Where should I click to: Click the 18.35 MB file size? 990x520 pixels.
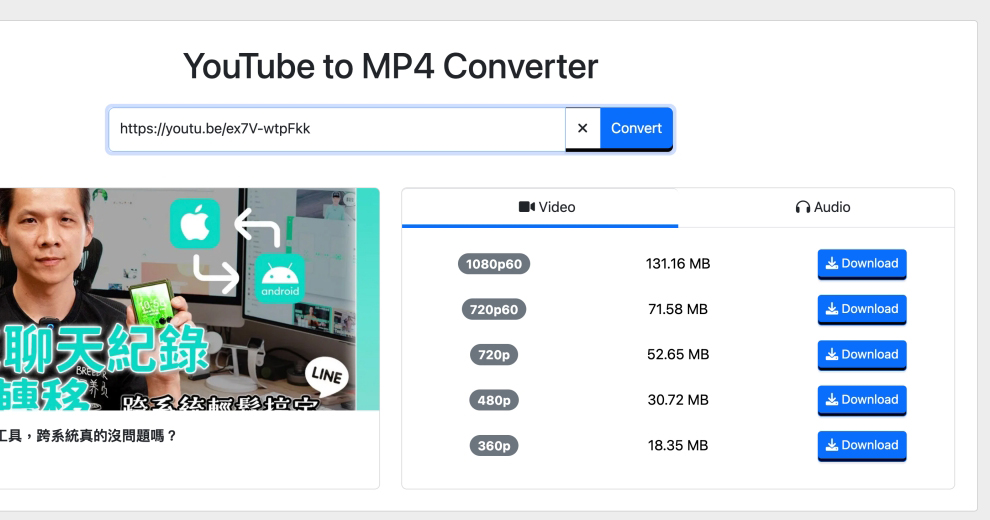point(677,446)
